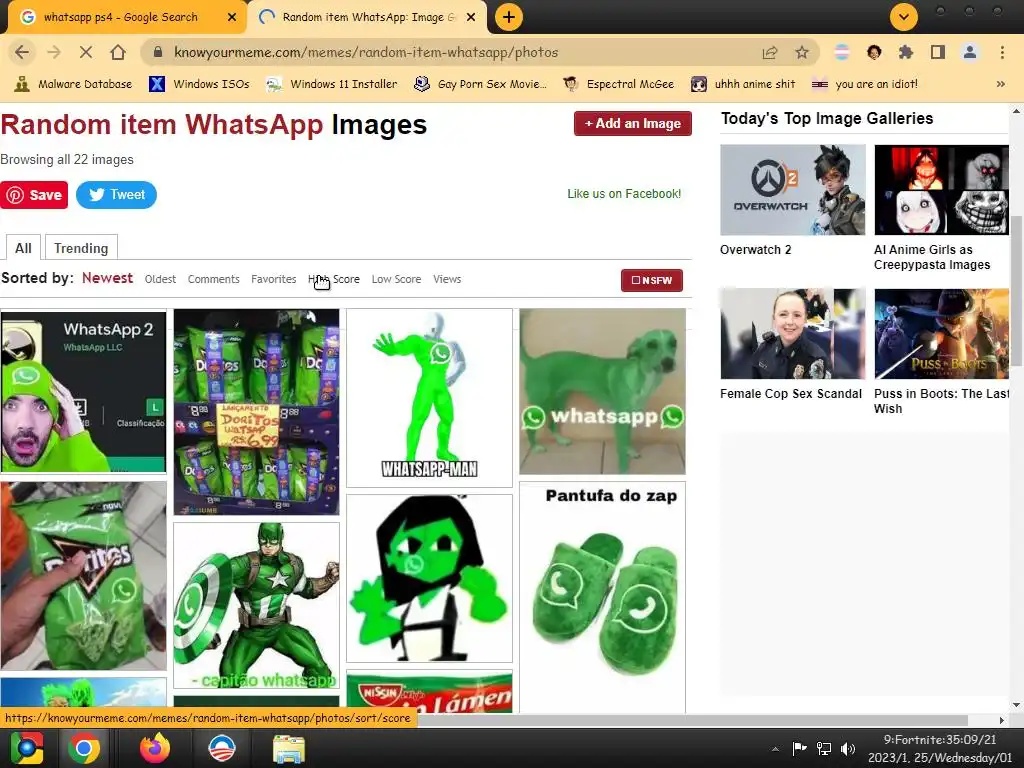Sort images by Low Score
The width and height of the screenshot is (1024, 768).
click(x=396, y=279)
